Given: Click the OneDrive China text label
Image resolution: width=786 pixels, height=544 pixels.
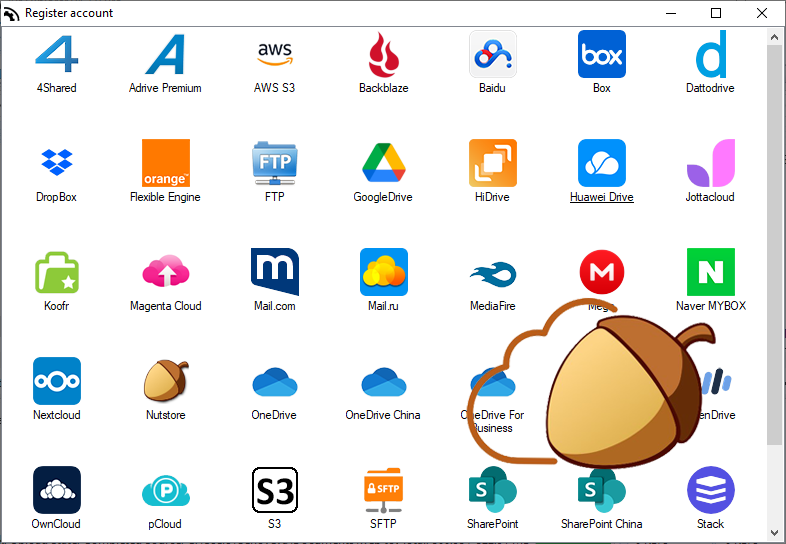Looking at the screenshot, I should [x=383, y=415].
